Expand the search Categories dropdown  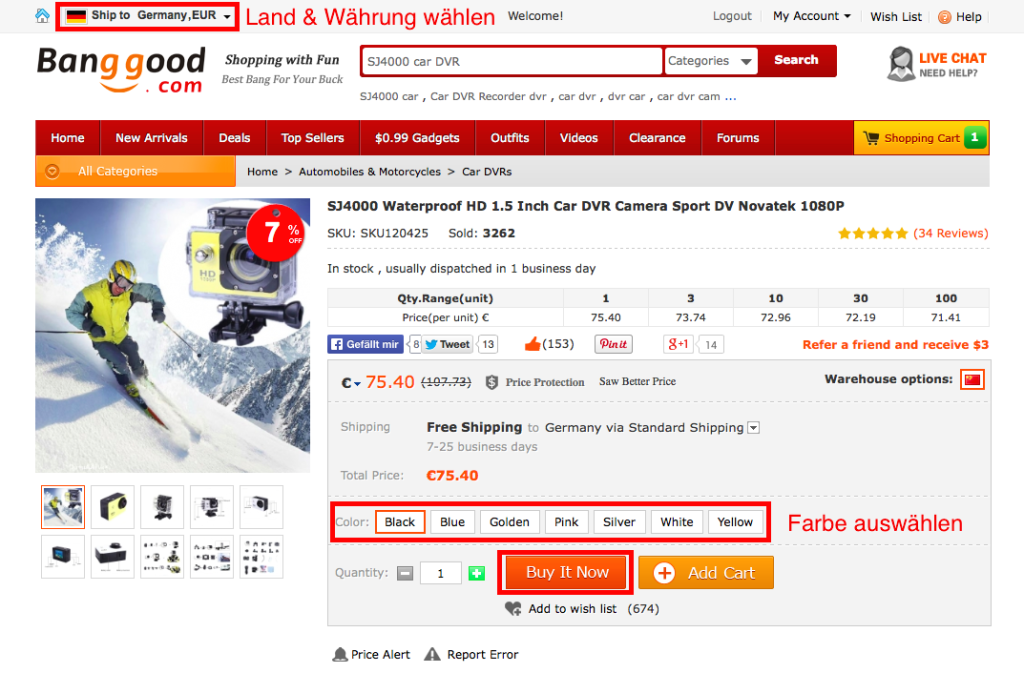(711, 61)
